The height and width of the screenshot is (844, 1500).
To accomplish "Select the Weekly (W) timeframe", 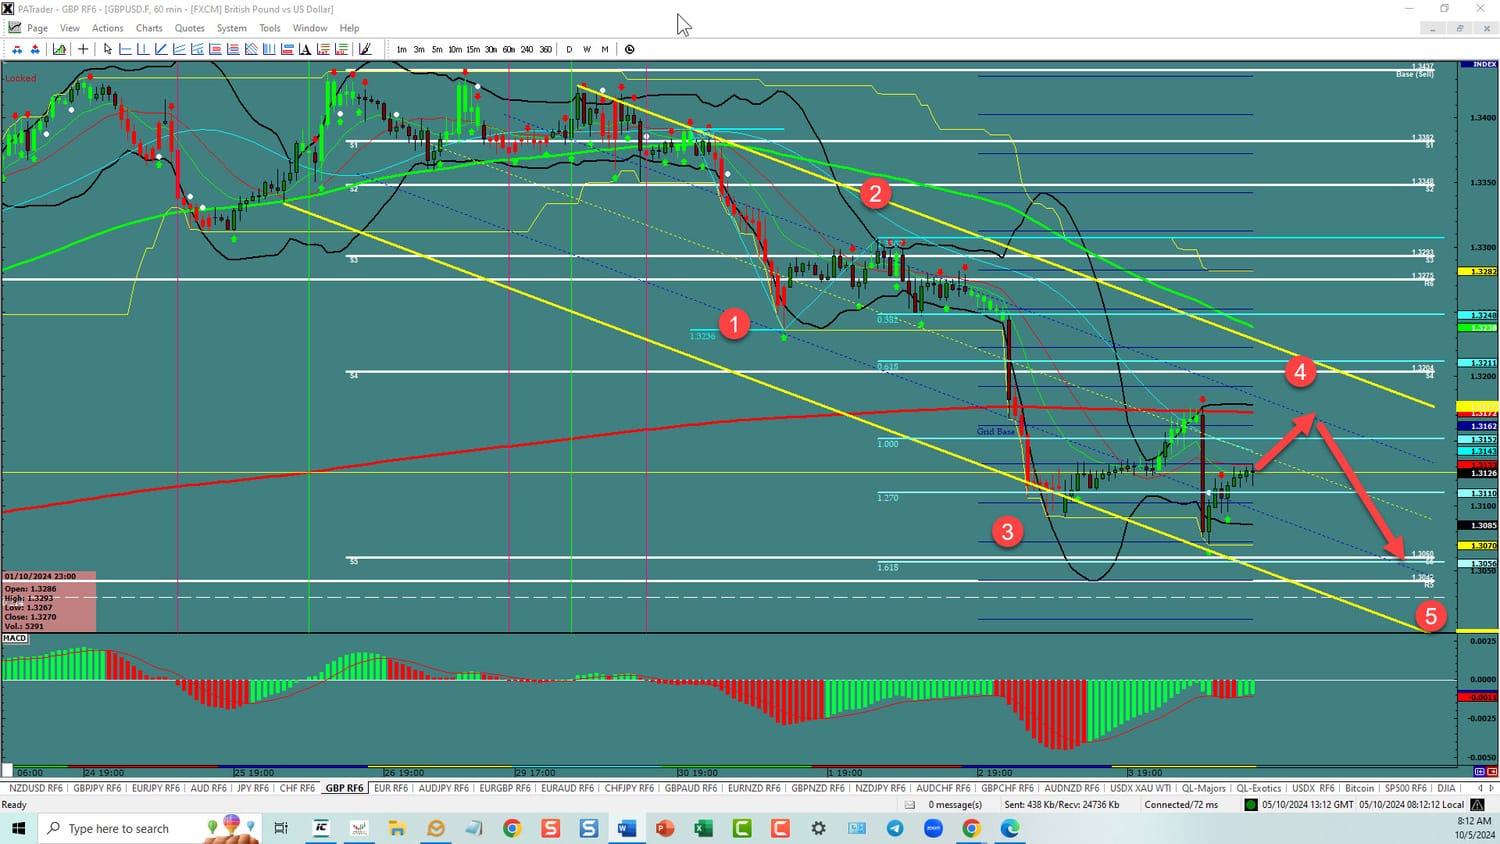I will point(587,49).
